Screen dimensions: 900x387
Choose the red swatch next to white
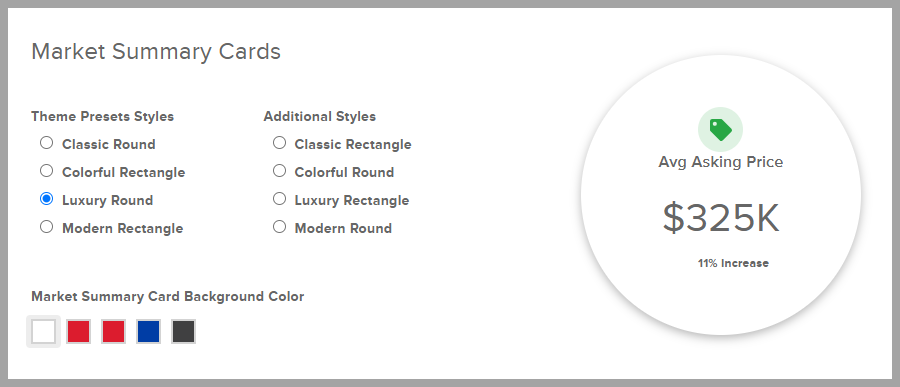[x=79, y=331]
